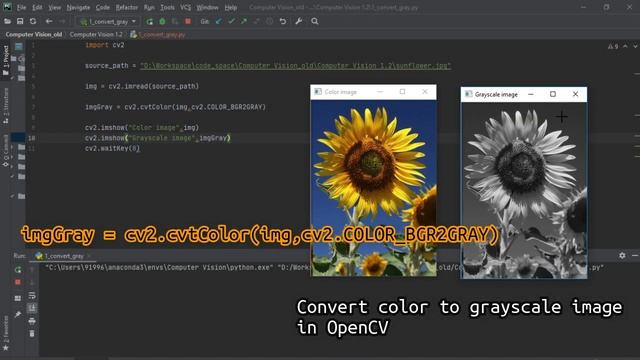Hide the Run panel with minimize icon
This screenshot has height=360, width=640.
635,256
